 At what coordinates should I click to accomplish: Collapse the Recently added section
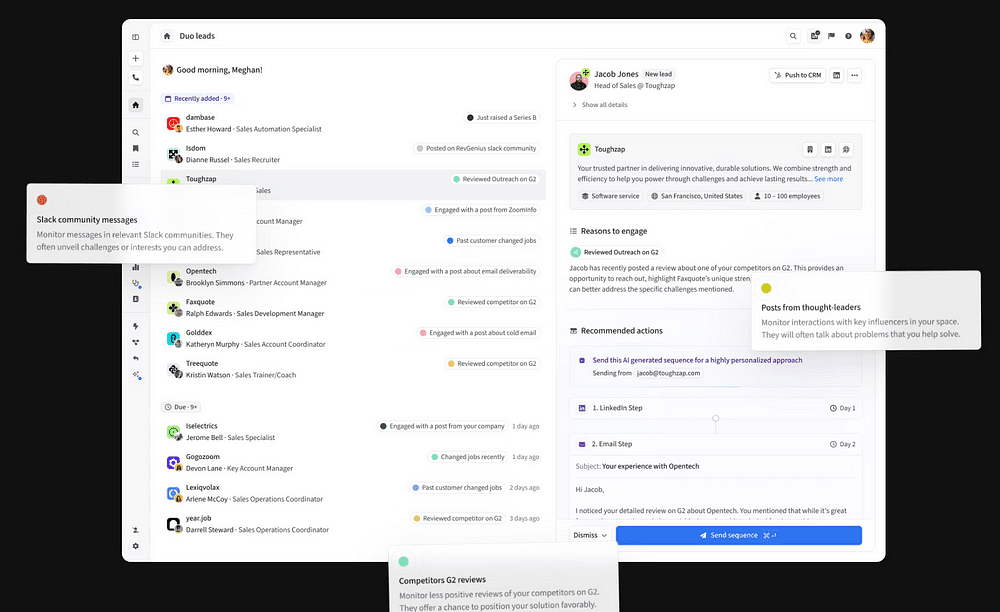[x=197, y=98]
